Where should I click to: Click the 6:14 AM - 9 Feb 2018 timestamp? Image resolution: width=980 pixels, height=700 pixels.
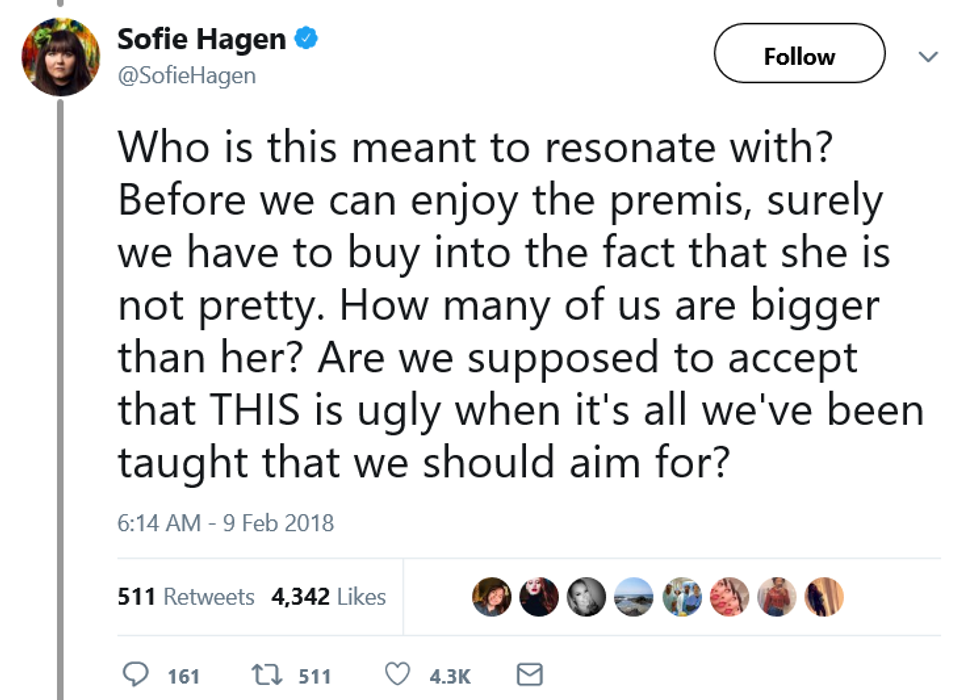click(228, 523)
